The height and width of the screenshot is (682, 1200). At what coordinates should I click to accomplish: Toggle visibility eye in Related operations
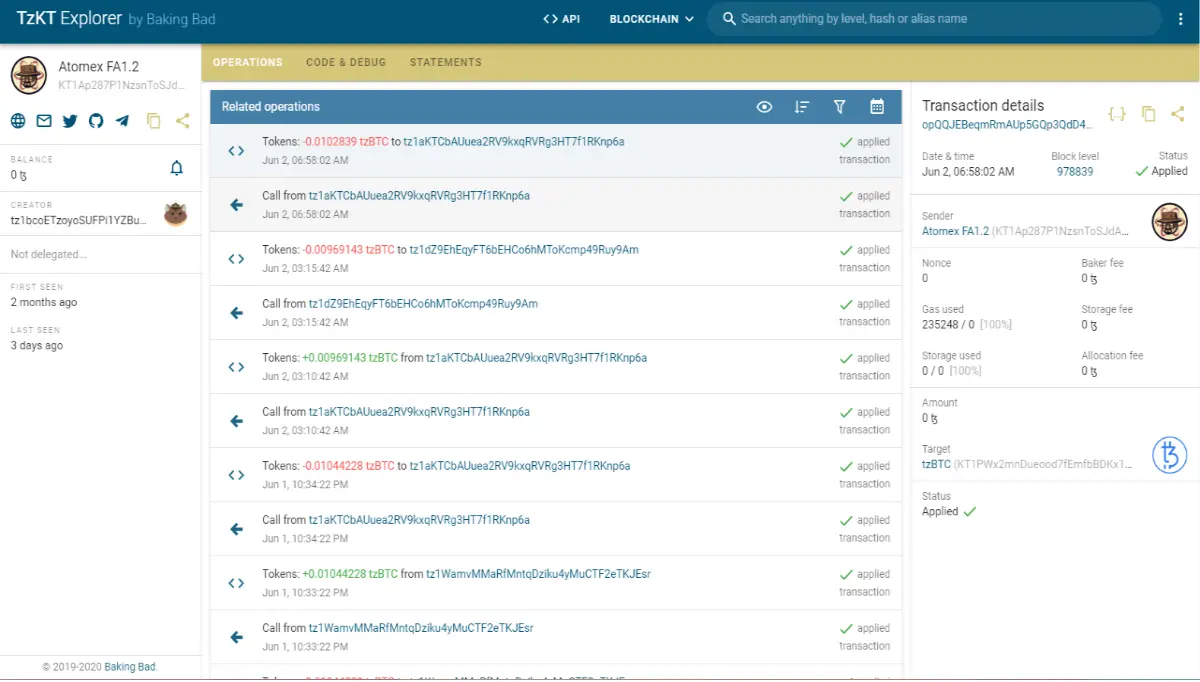point(765,107)
